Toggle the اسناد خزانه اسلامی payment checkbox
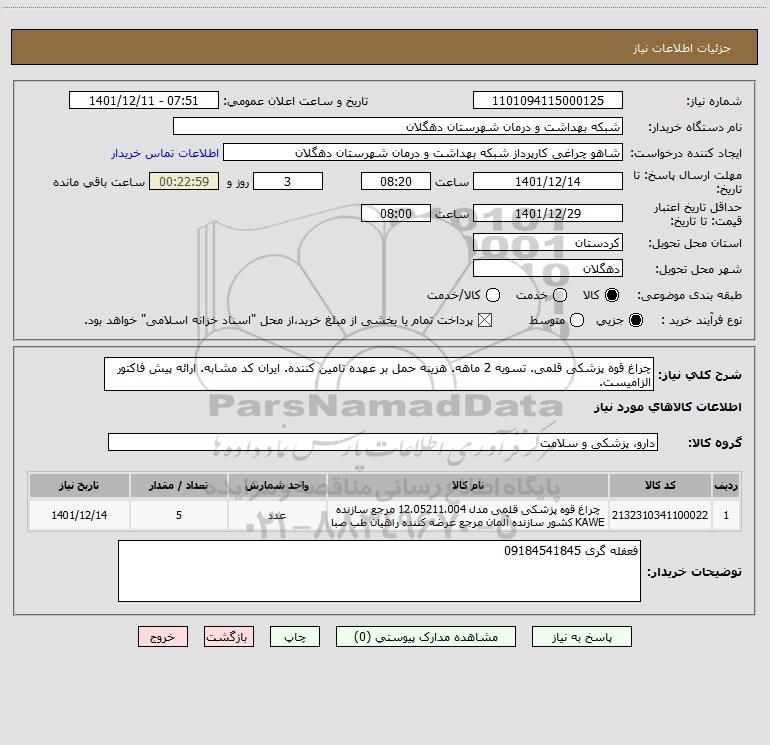This screenshot has height=745, width=770. 485,320
